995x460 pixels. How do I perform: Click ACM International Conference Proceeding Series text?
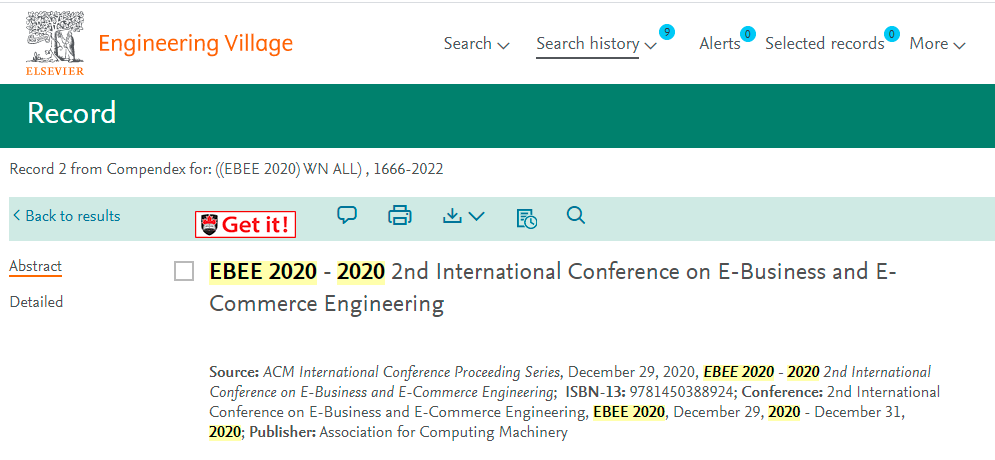(412, 372)
